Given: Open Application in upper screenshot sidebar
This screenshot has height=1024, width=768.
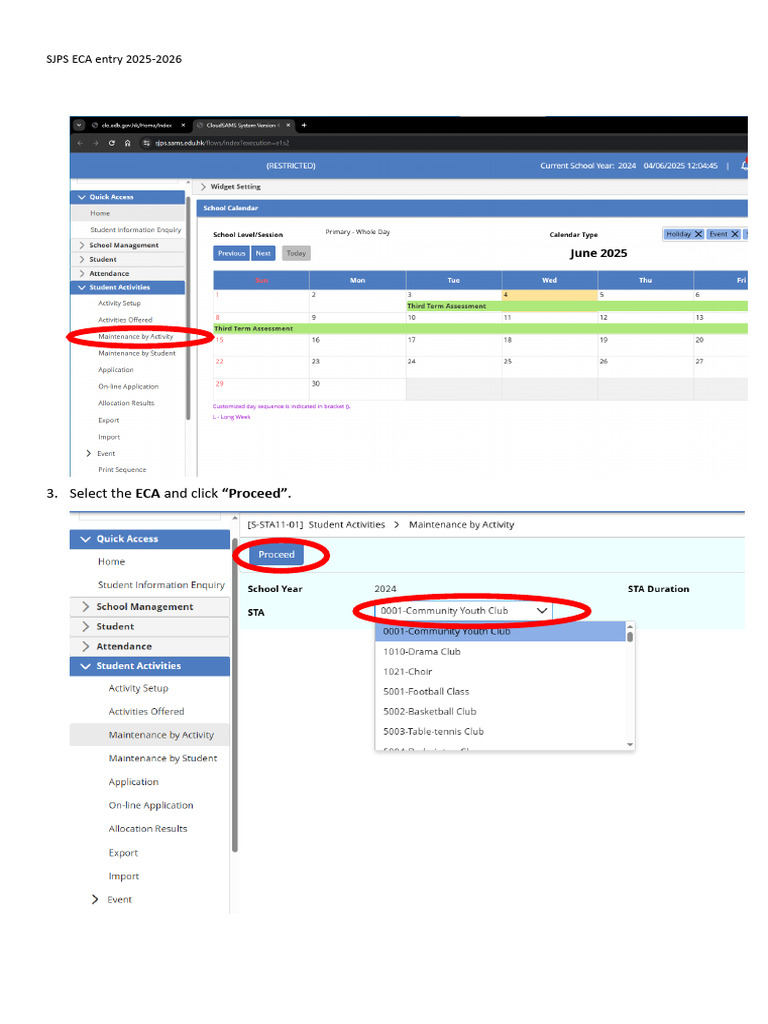Looking at the screenshot, I should click(116, 370).
